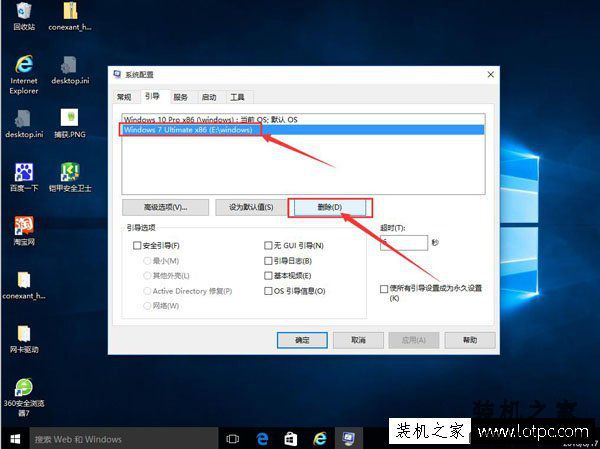Switch to the 引导 tab
This screenshot has height=449, width=600.
pos(152,96)
